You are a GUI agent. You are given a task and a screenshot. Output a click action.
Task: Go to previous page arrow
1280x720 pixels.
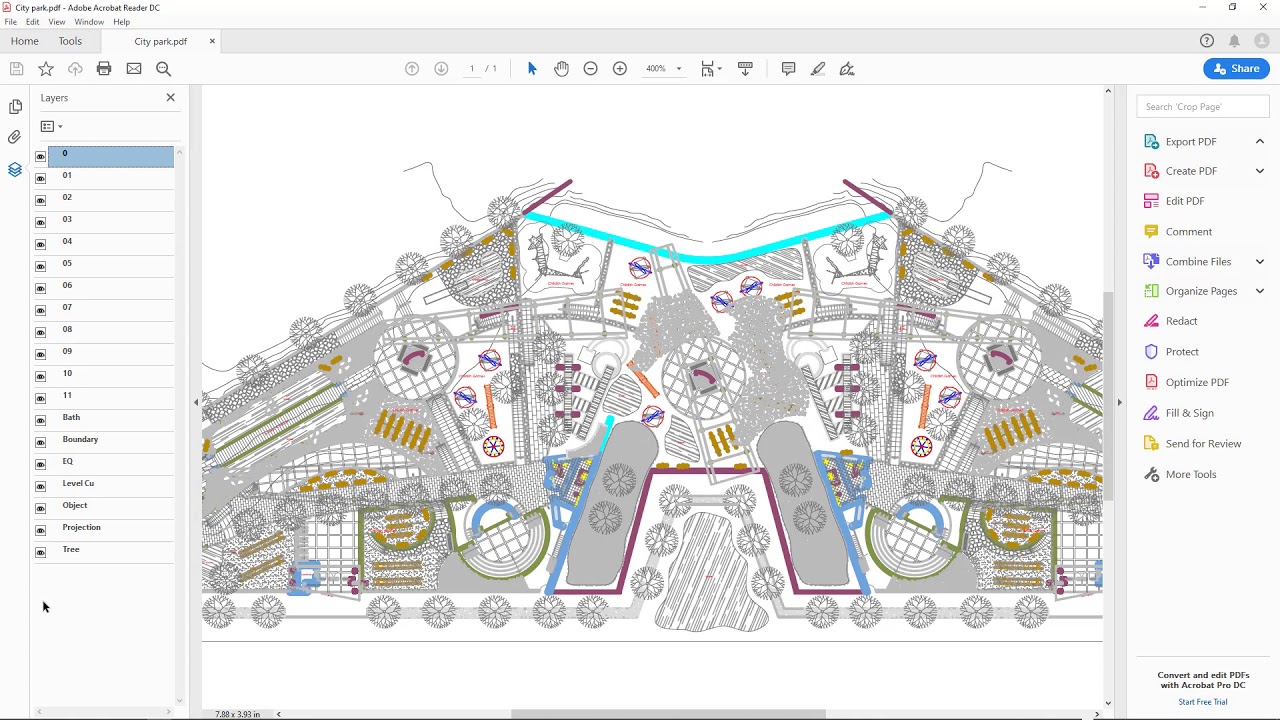(x=412, y=69)
